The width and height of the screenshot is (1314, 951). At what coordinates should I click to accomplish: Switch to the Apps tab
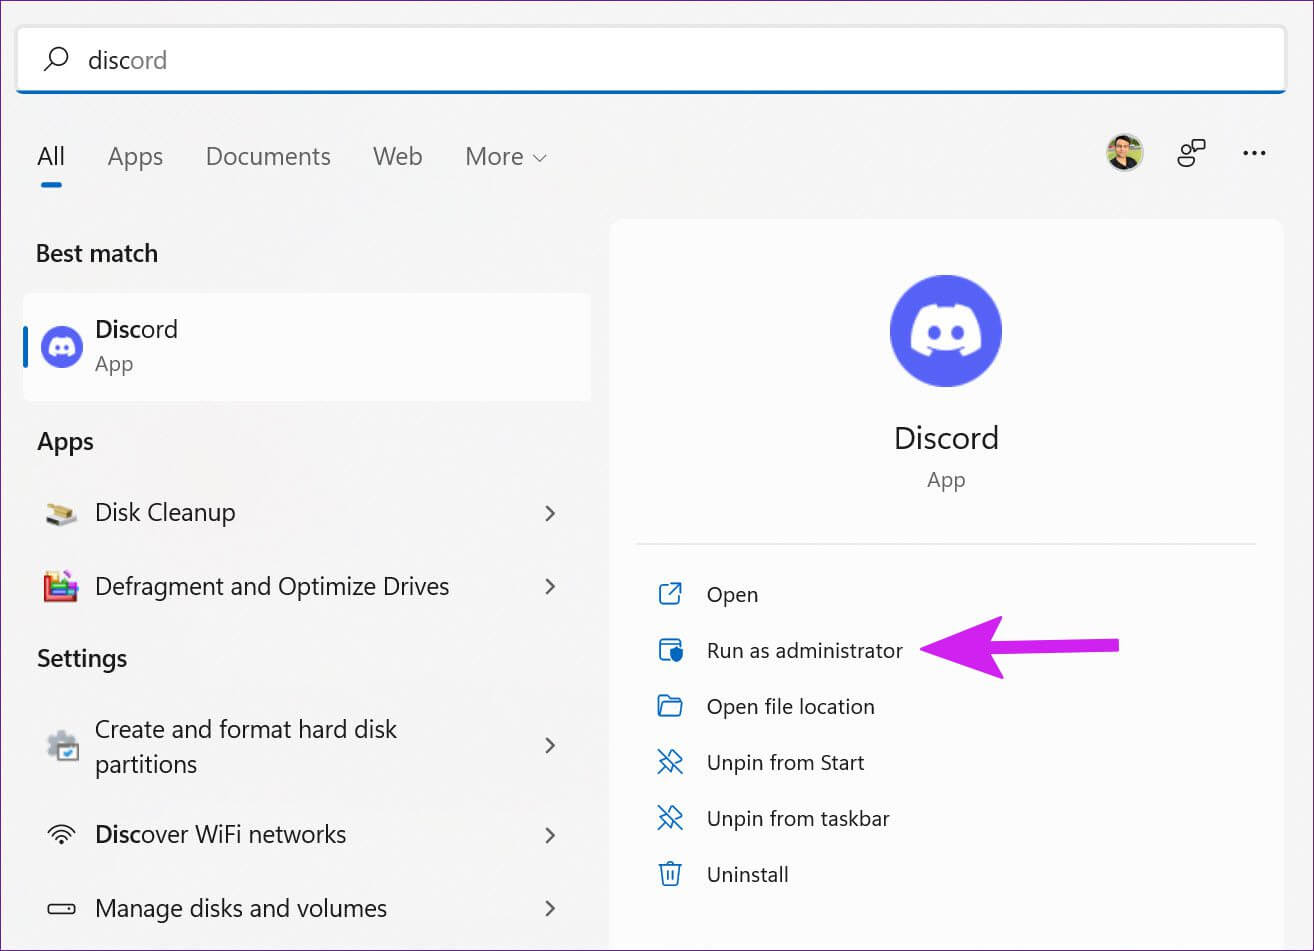[x=135, y=157]
